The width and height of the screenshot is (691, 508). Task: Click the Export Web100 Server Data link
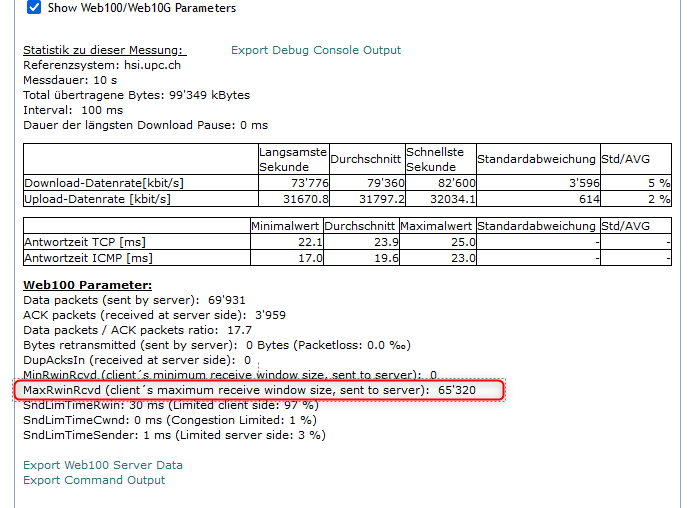point(102,465)
